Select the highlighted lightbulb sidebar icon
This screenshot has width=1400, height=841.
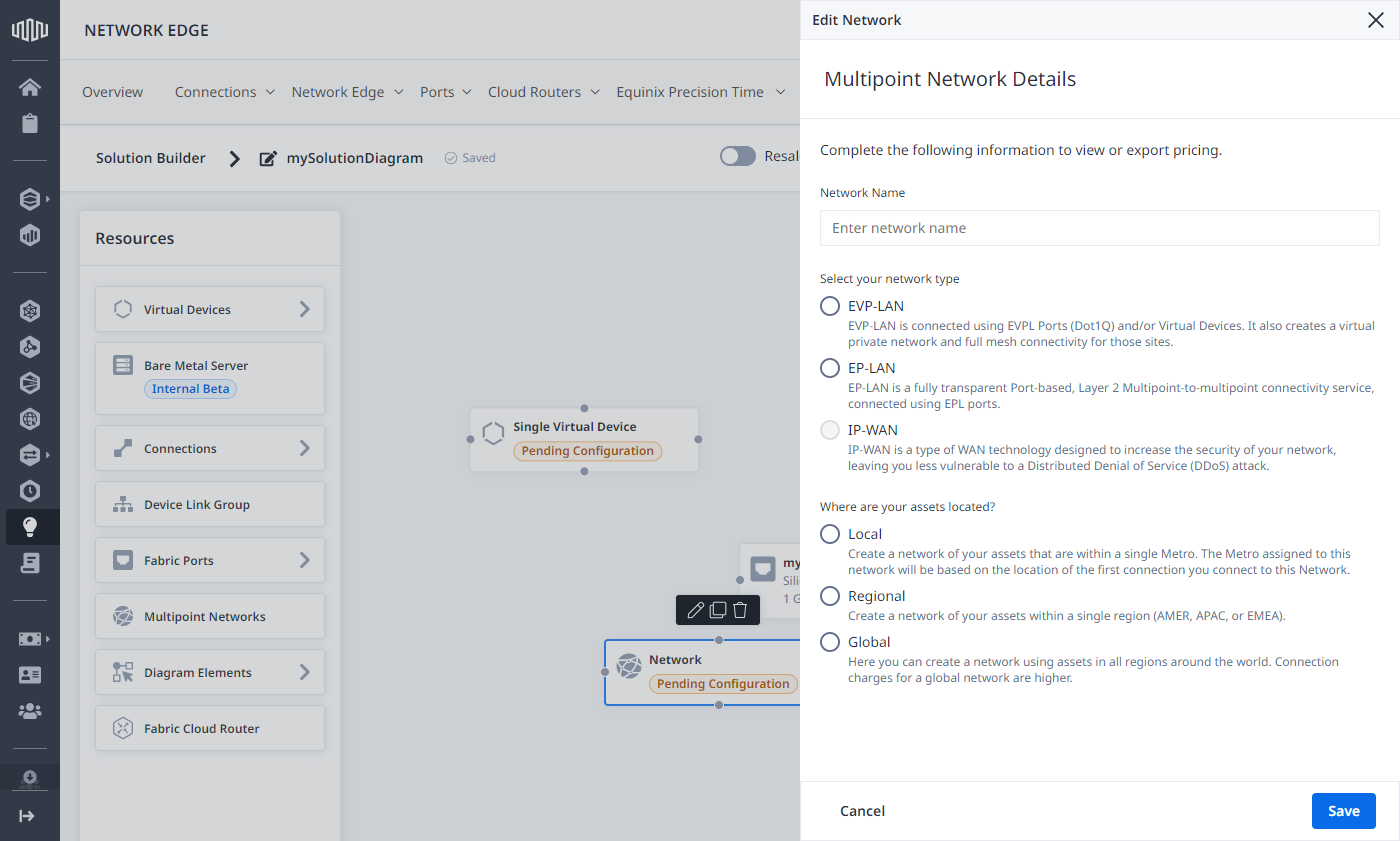click(x=30, y=527)
